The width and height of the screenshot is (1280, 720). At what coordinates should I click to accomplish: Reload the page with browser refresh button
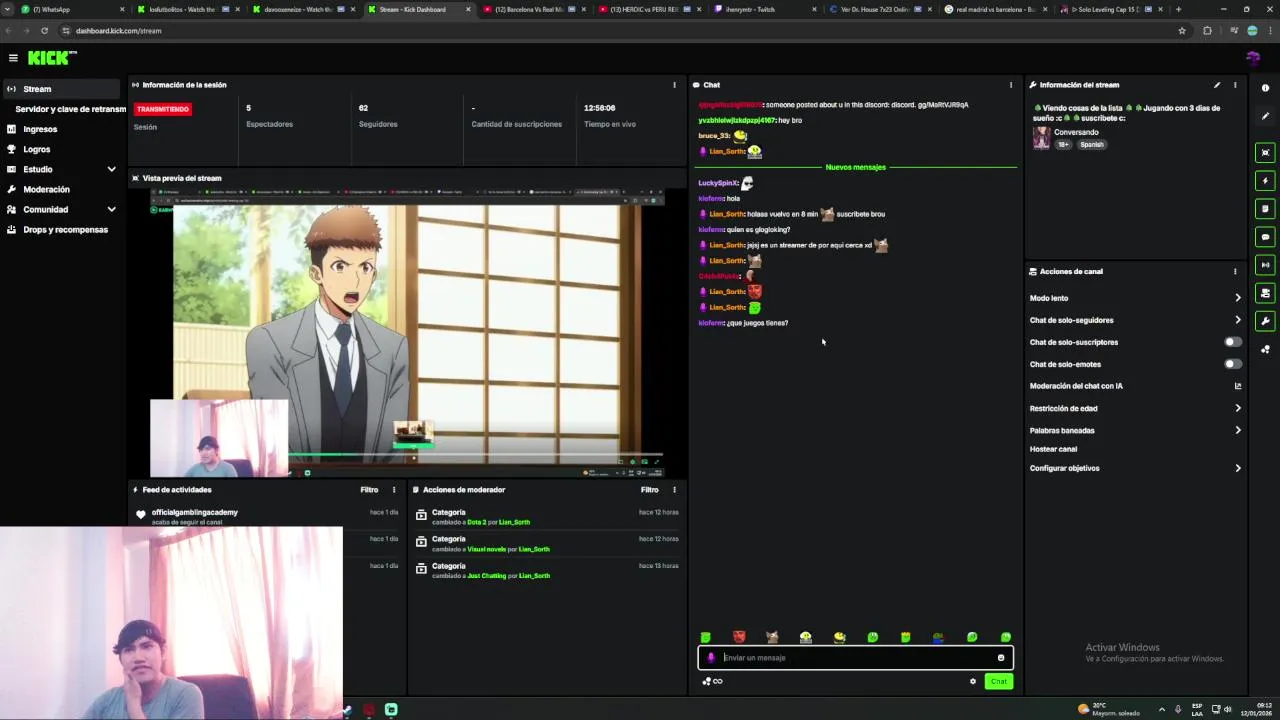point(44,31)
